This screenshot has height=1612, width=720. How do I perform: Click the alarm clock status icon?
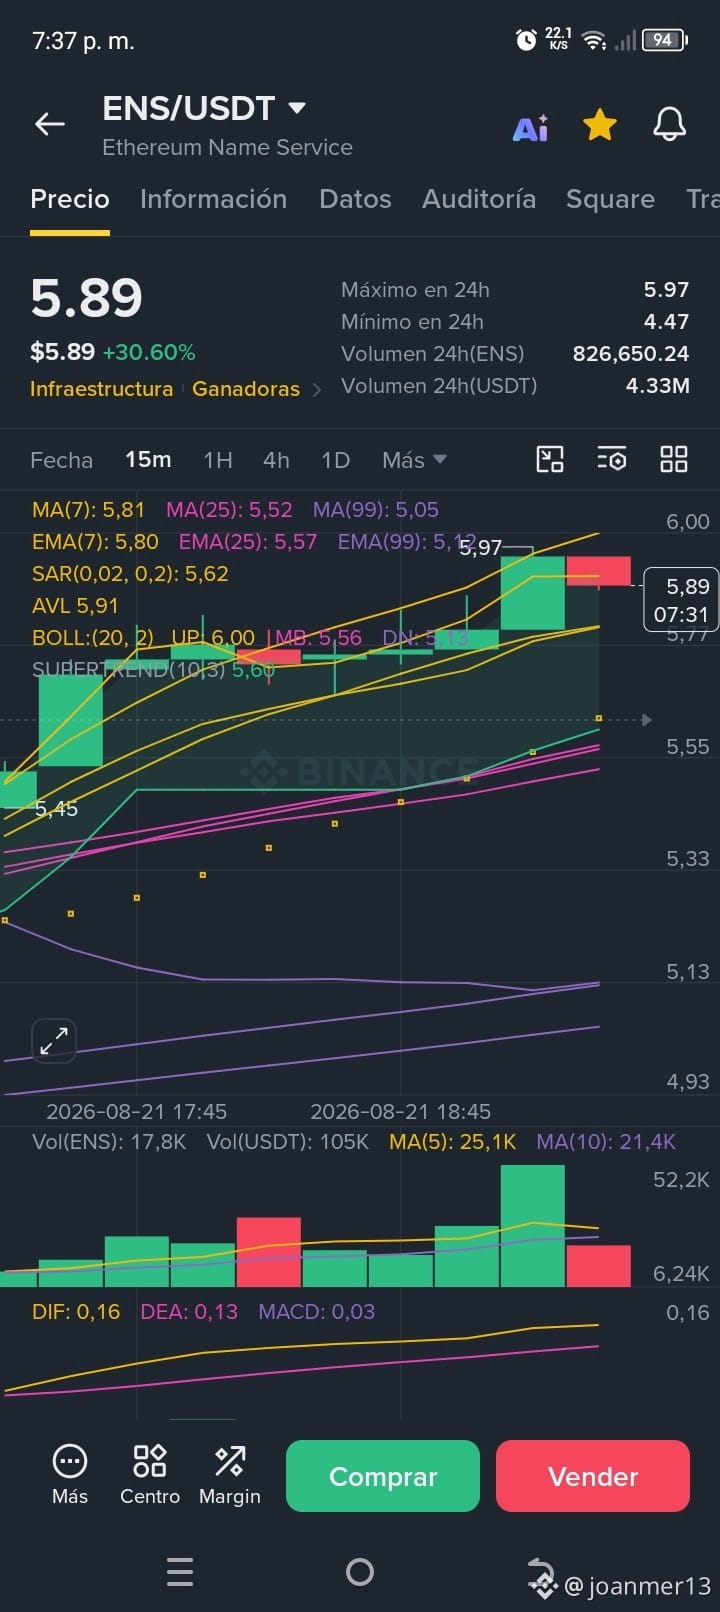click(526, 40)
